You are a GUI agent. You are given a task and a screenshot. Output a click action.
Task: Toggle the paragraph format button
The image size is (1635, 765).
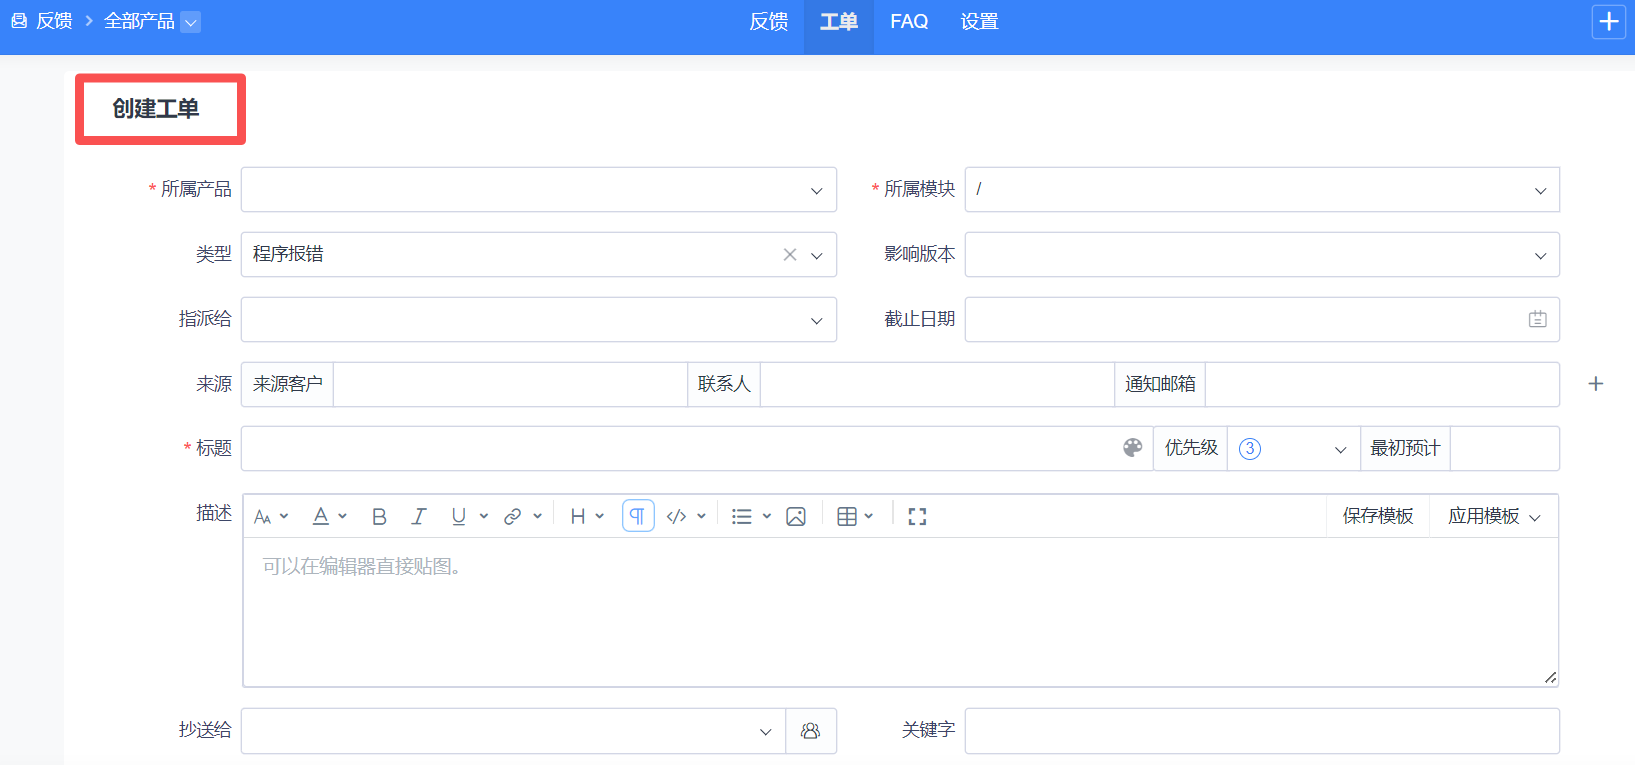click(637, 516)
